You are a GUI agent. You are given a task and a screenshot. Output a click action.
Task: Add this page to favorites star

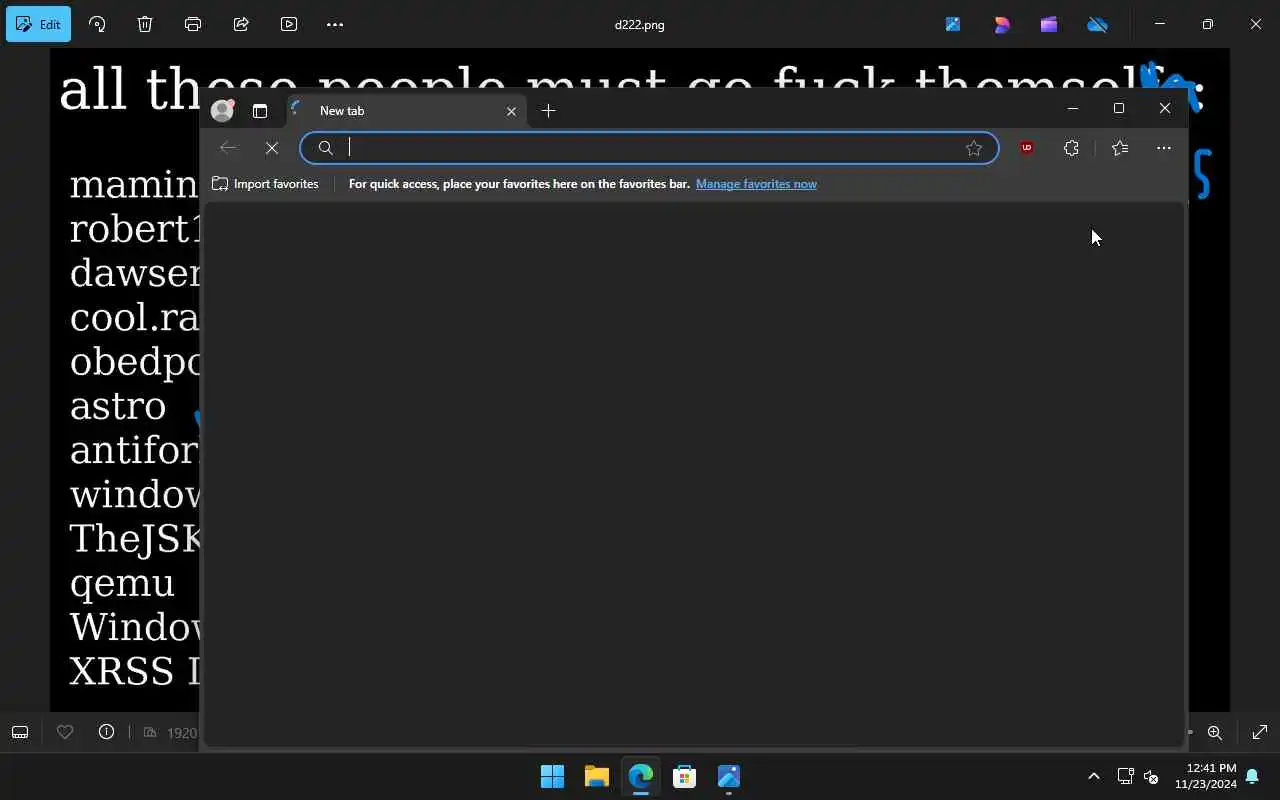click(x=974, y=148)
